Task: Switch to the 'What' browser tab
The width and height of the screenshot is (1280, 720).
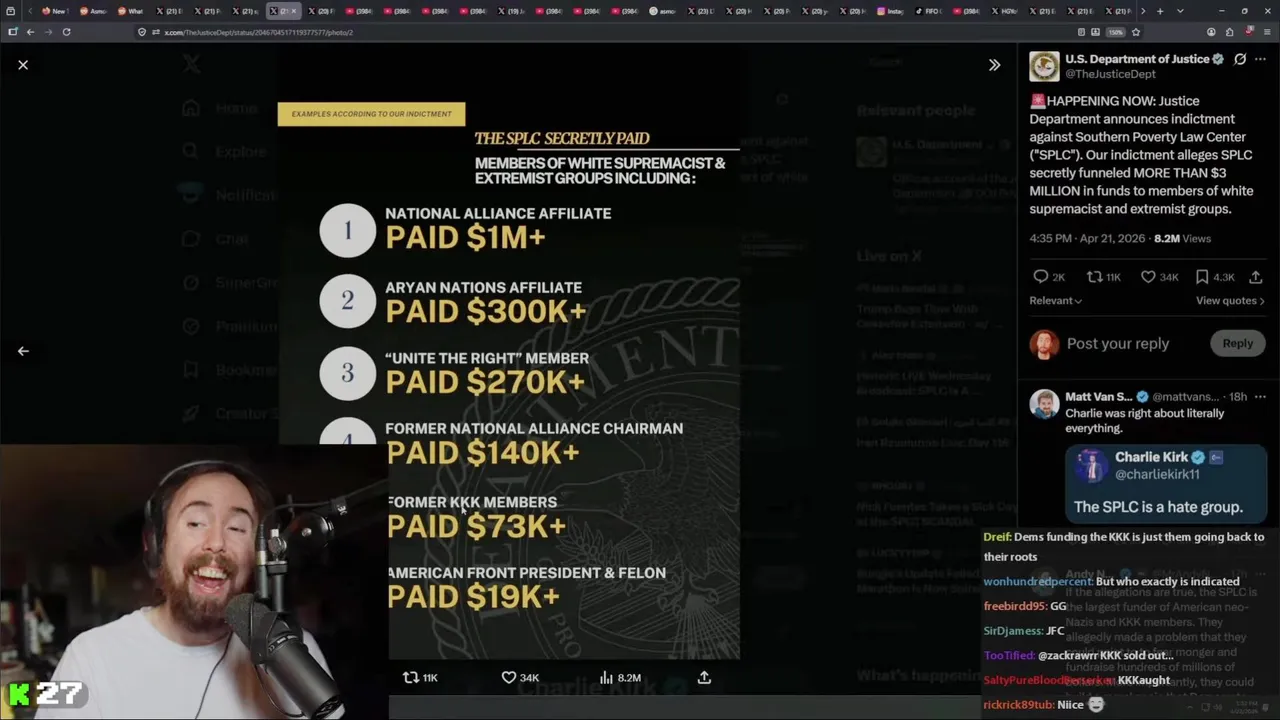Action: click(131, 11)
